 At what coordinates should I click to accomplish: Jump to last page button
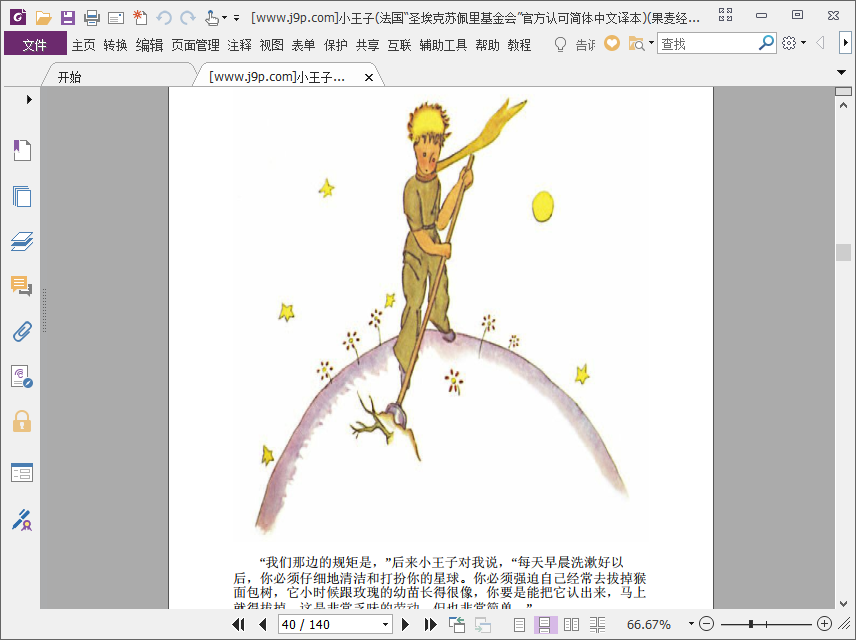430,624
